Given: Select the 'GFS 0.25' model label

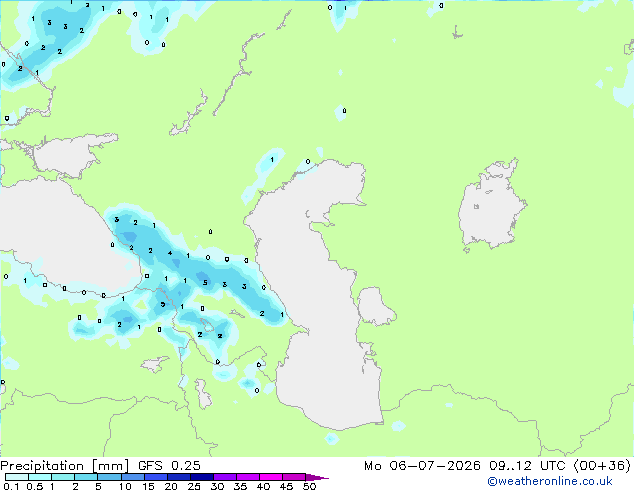Looking at the screenshot, I should 169,466.
